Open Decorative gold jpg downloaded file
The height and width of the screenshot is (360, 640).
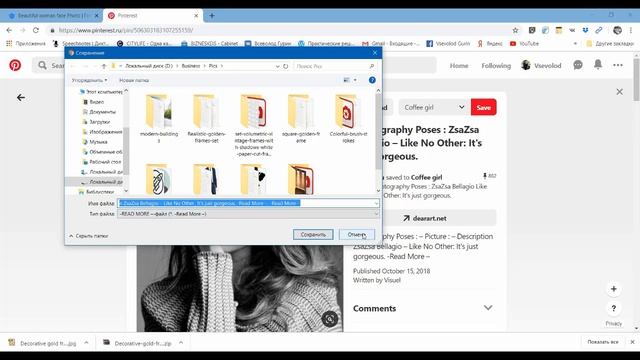tap(43, 343)
